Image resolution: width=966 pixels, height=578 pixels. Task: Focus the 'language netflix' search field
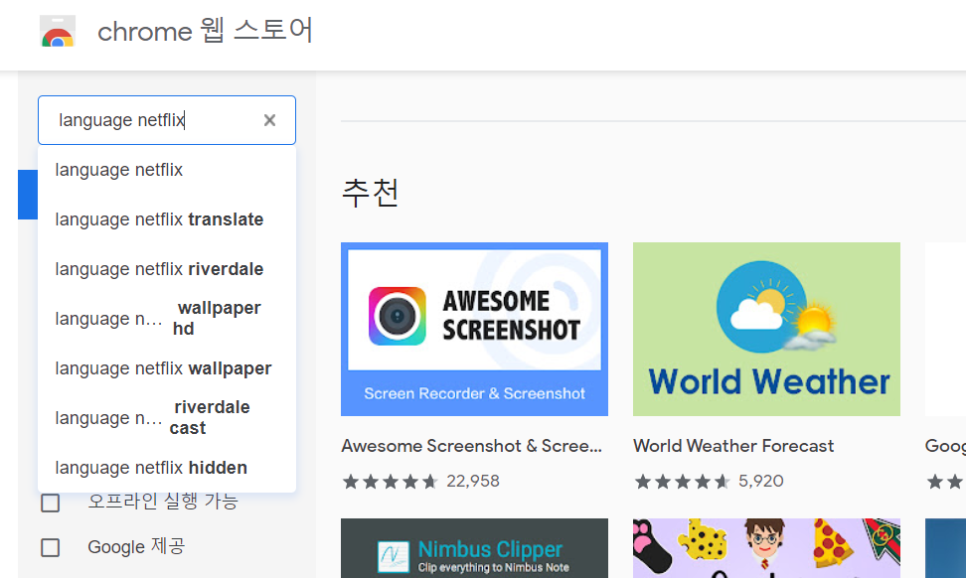tap(166, 120)
